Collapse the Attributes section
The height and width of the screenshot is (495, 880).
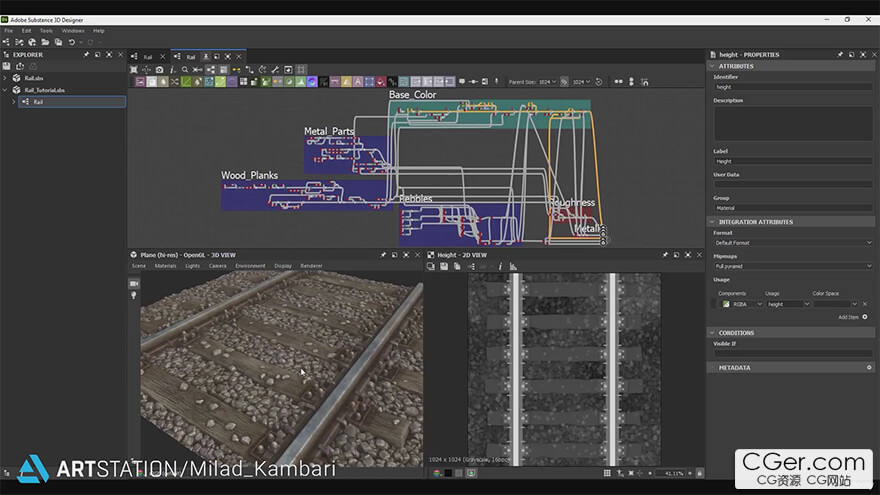click(x=712, y=66)
